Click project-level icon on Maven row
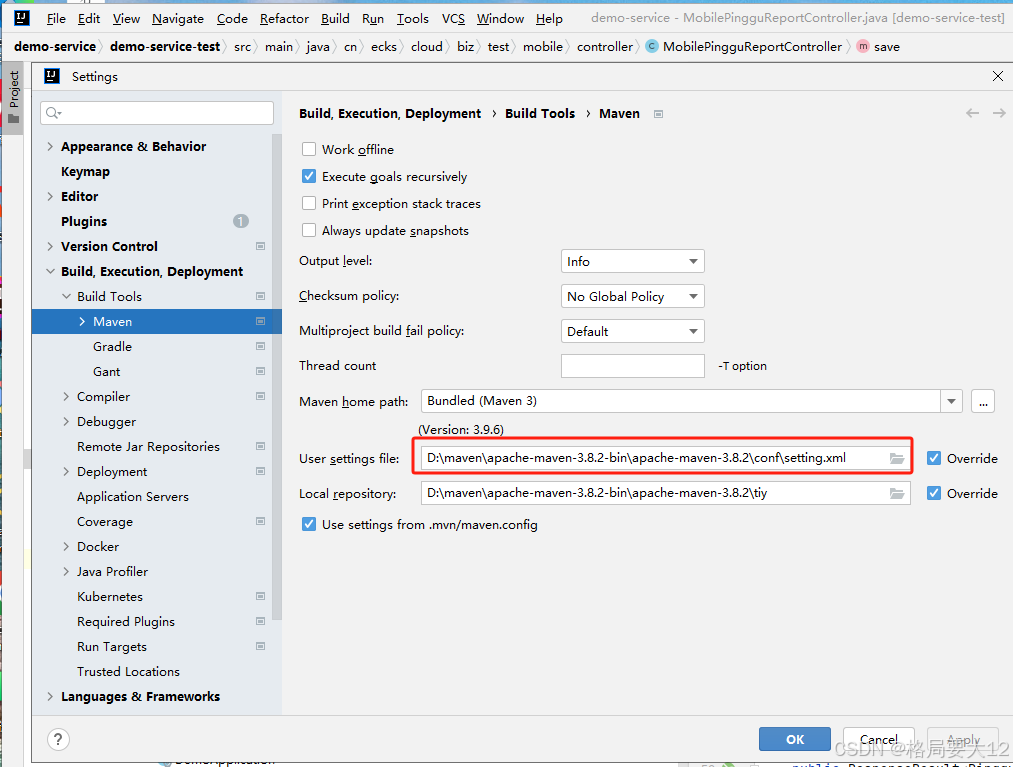Viewport: 1013px width, 767px height. click(x=260, y=321)
